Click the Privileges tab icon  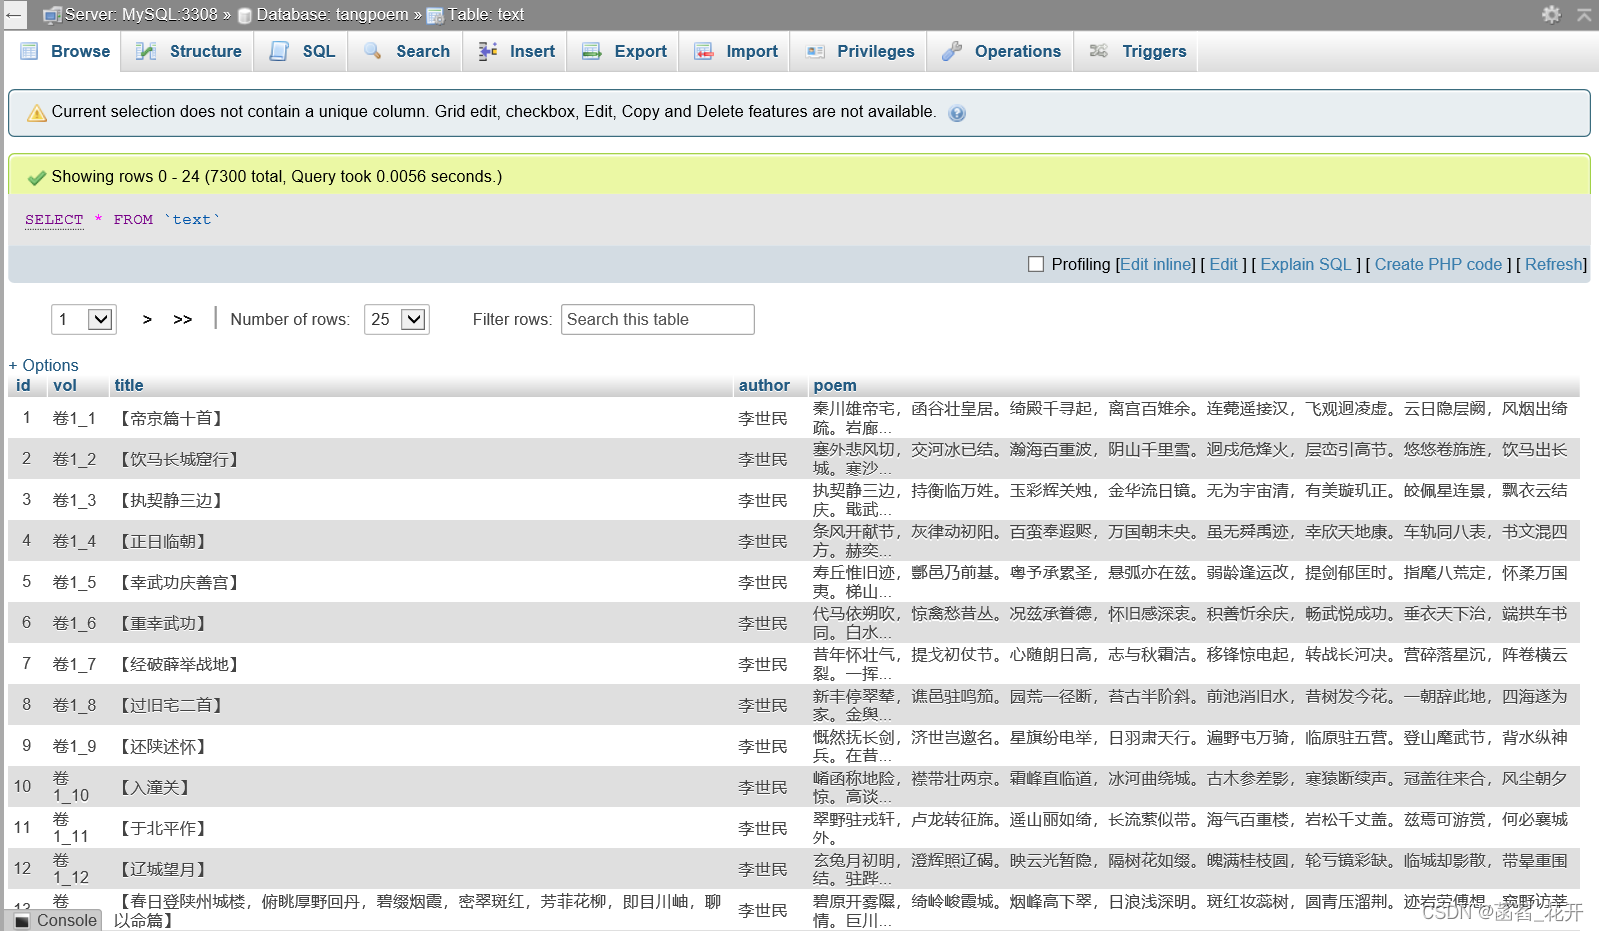point(815,51)
